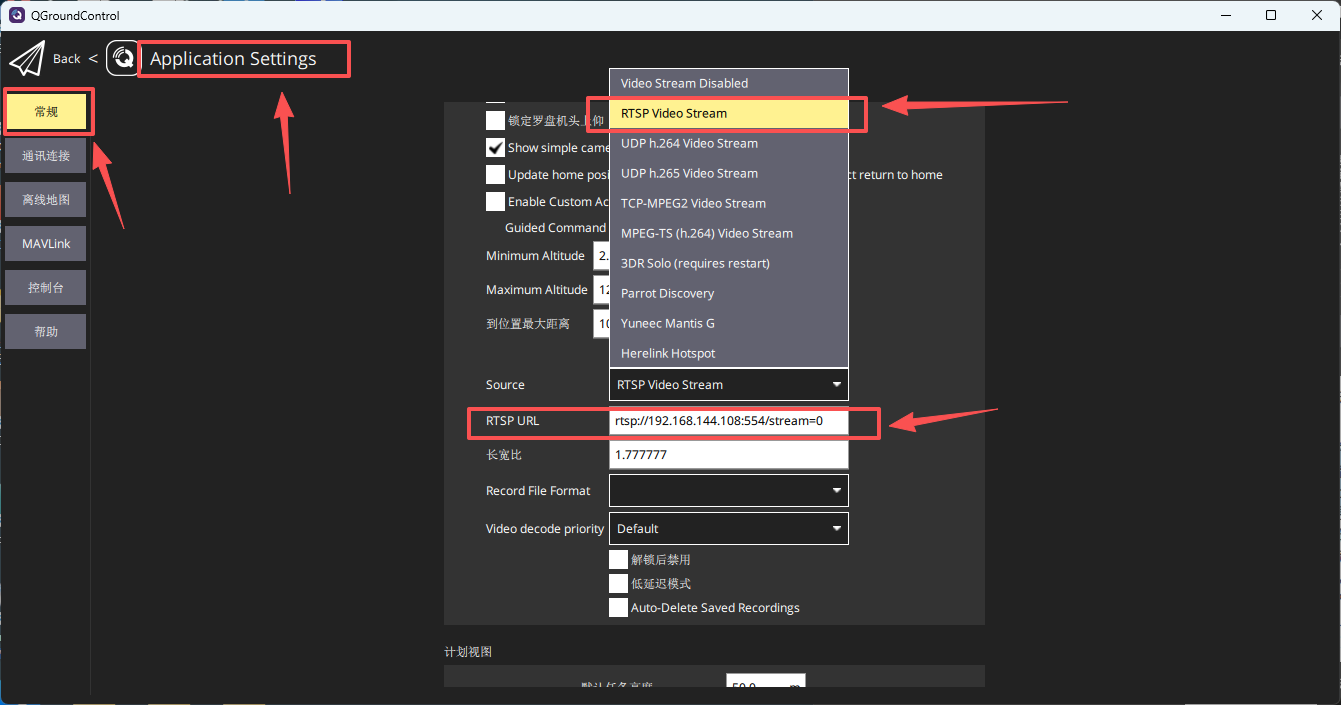Choose TCP-MPEG2 Video Stream
Viewport: 1341px width, 705px height.
[x=729, y=203]
